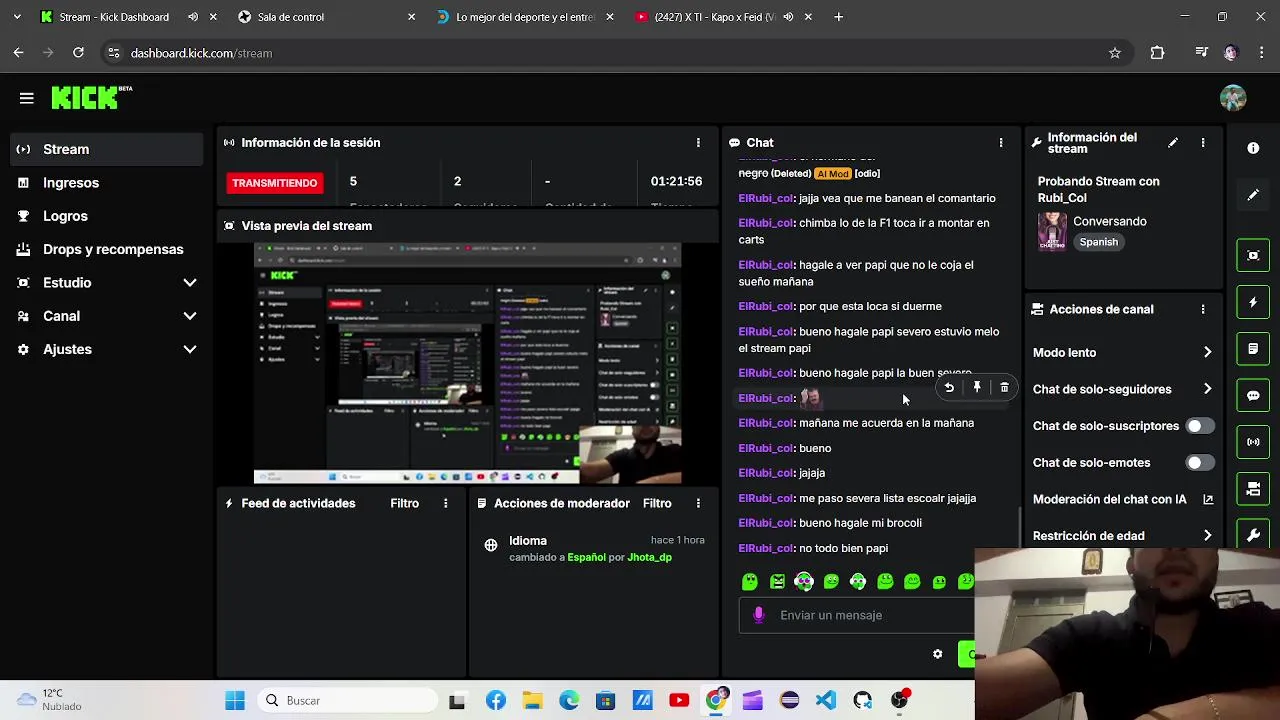Mute the YouTube Kapo x Feid tab audio
The height and width of the screenshot is (720, 1280).
coord(788,17)
